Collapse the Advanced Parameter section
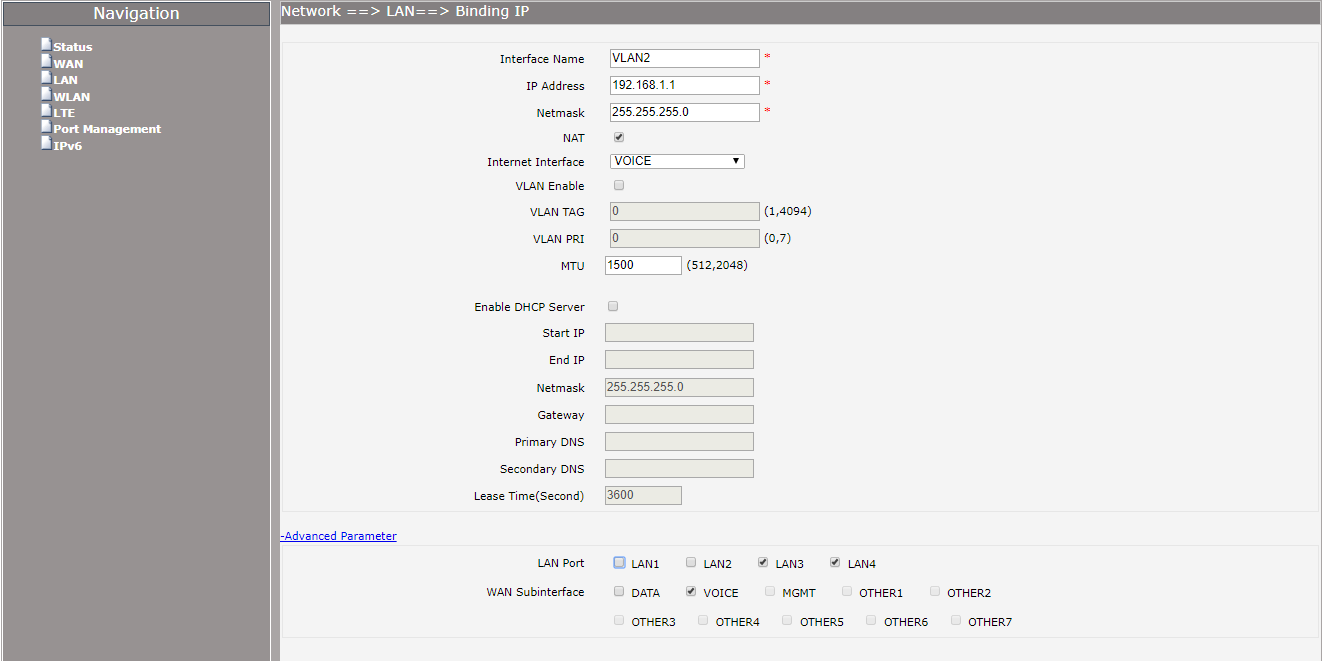This screenshot has height=661, width=1322. point(339,536)
